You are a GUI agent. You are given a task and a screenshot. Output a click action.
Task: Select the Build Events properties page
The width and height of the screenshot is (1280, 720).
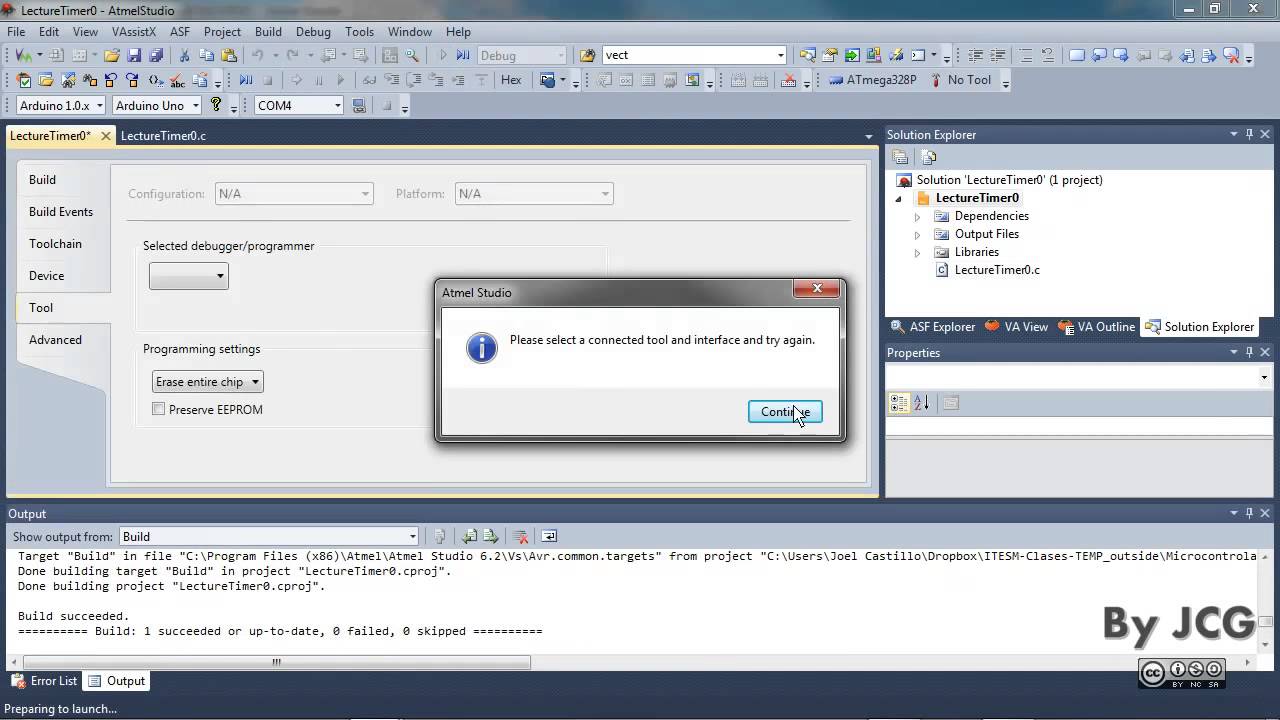coord(61,212)
